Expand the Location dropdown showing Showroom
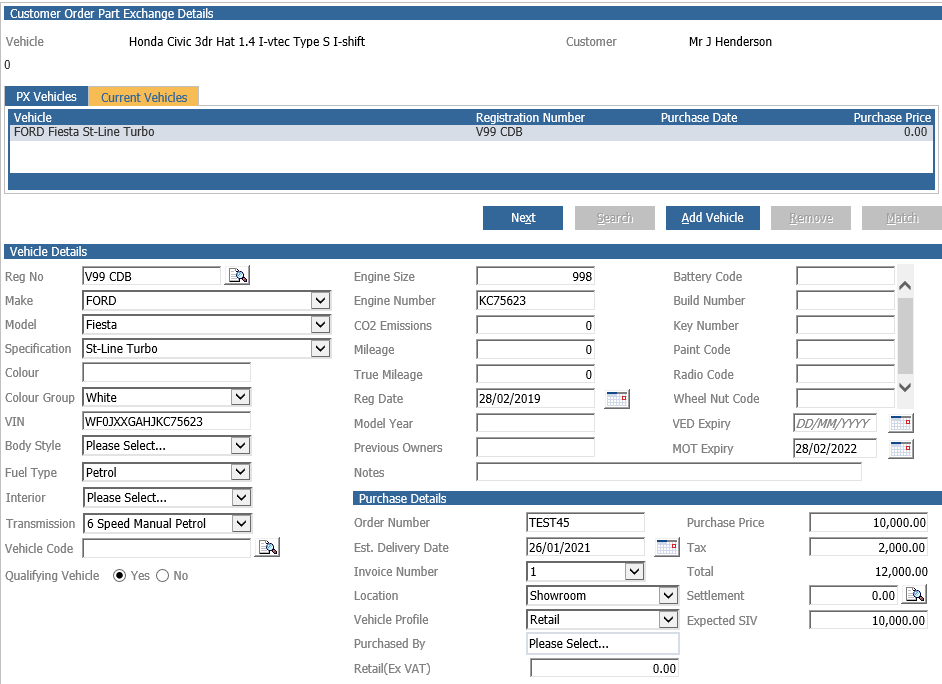 (668, 595)
